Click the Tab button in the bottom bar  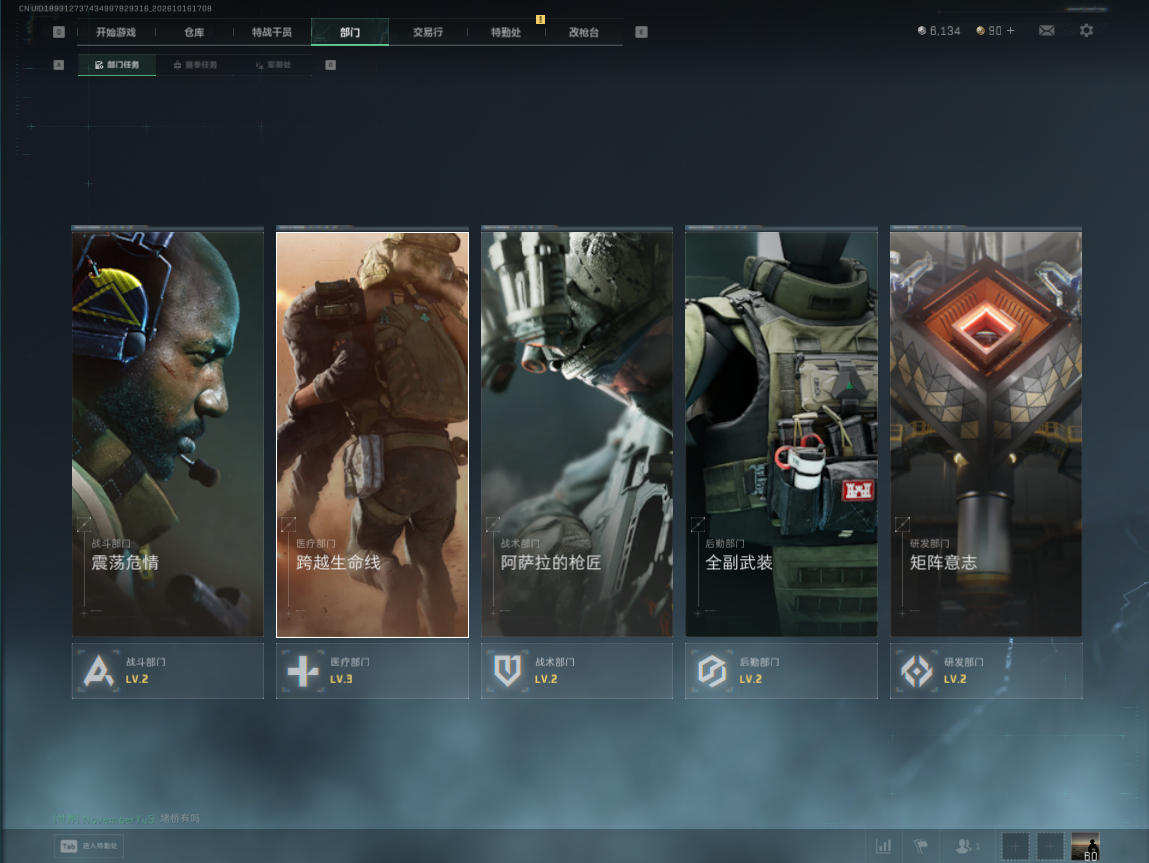[89, 846]
